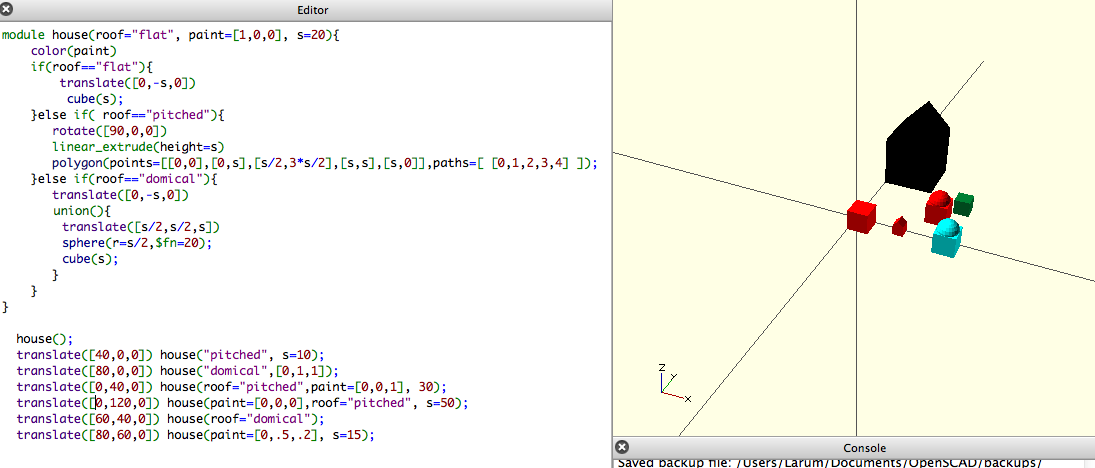Click the Console panel title bar

(854, 448)
